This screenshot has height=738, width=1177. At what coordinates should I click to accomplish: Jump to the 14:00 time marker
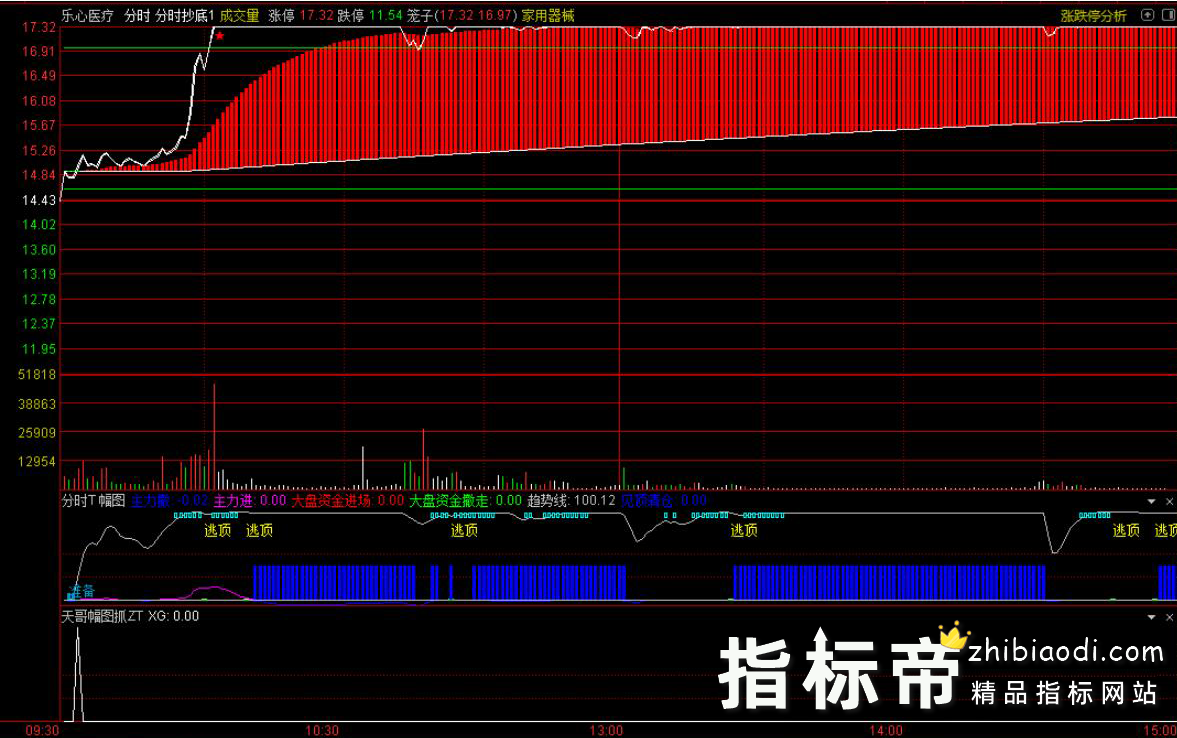point(886,730)
